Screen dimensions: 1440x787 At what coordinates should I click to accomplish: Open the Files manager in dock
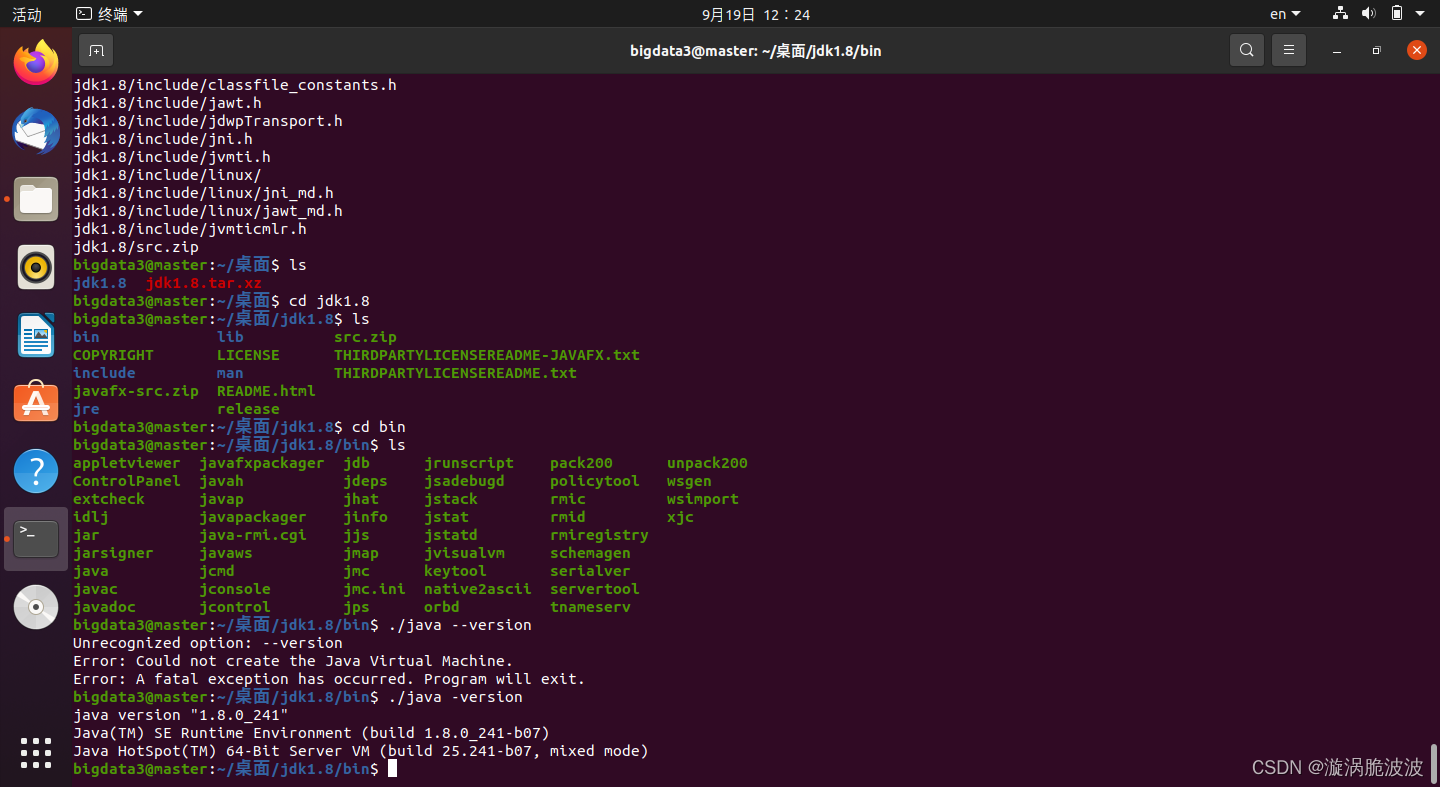36,199
